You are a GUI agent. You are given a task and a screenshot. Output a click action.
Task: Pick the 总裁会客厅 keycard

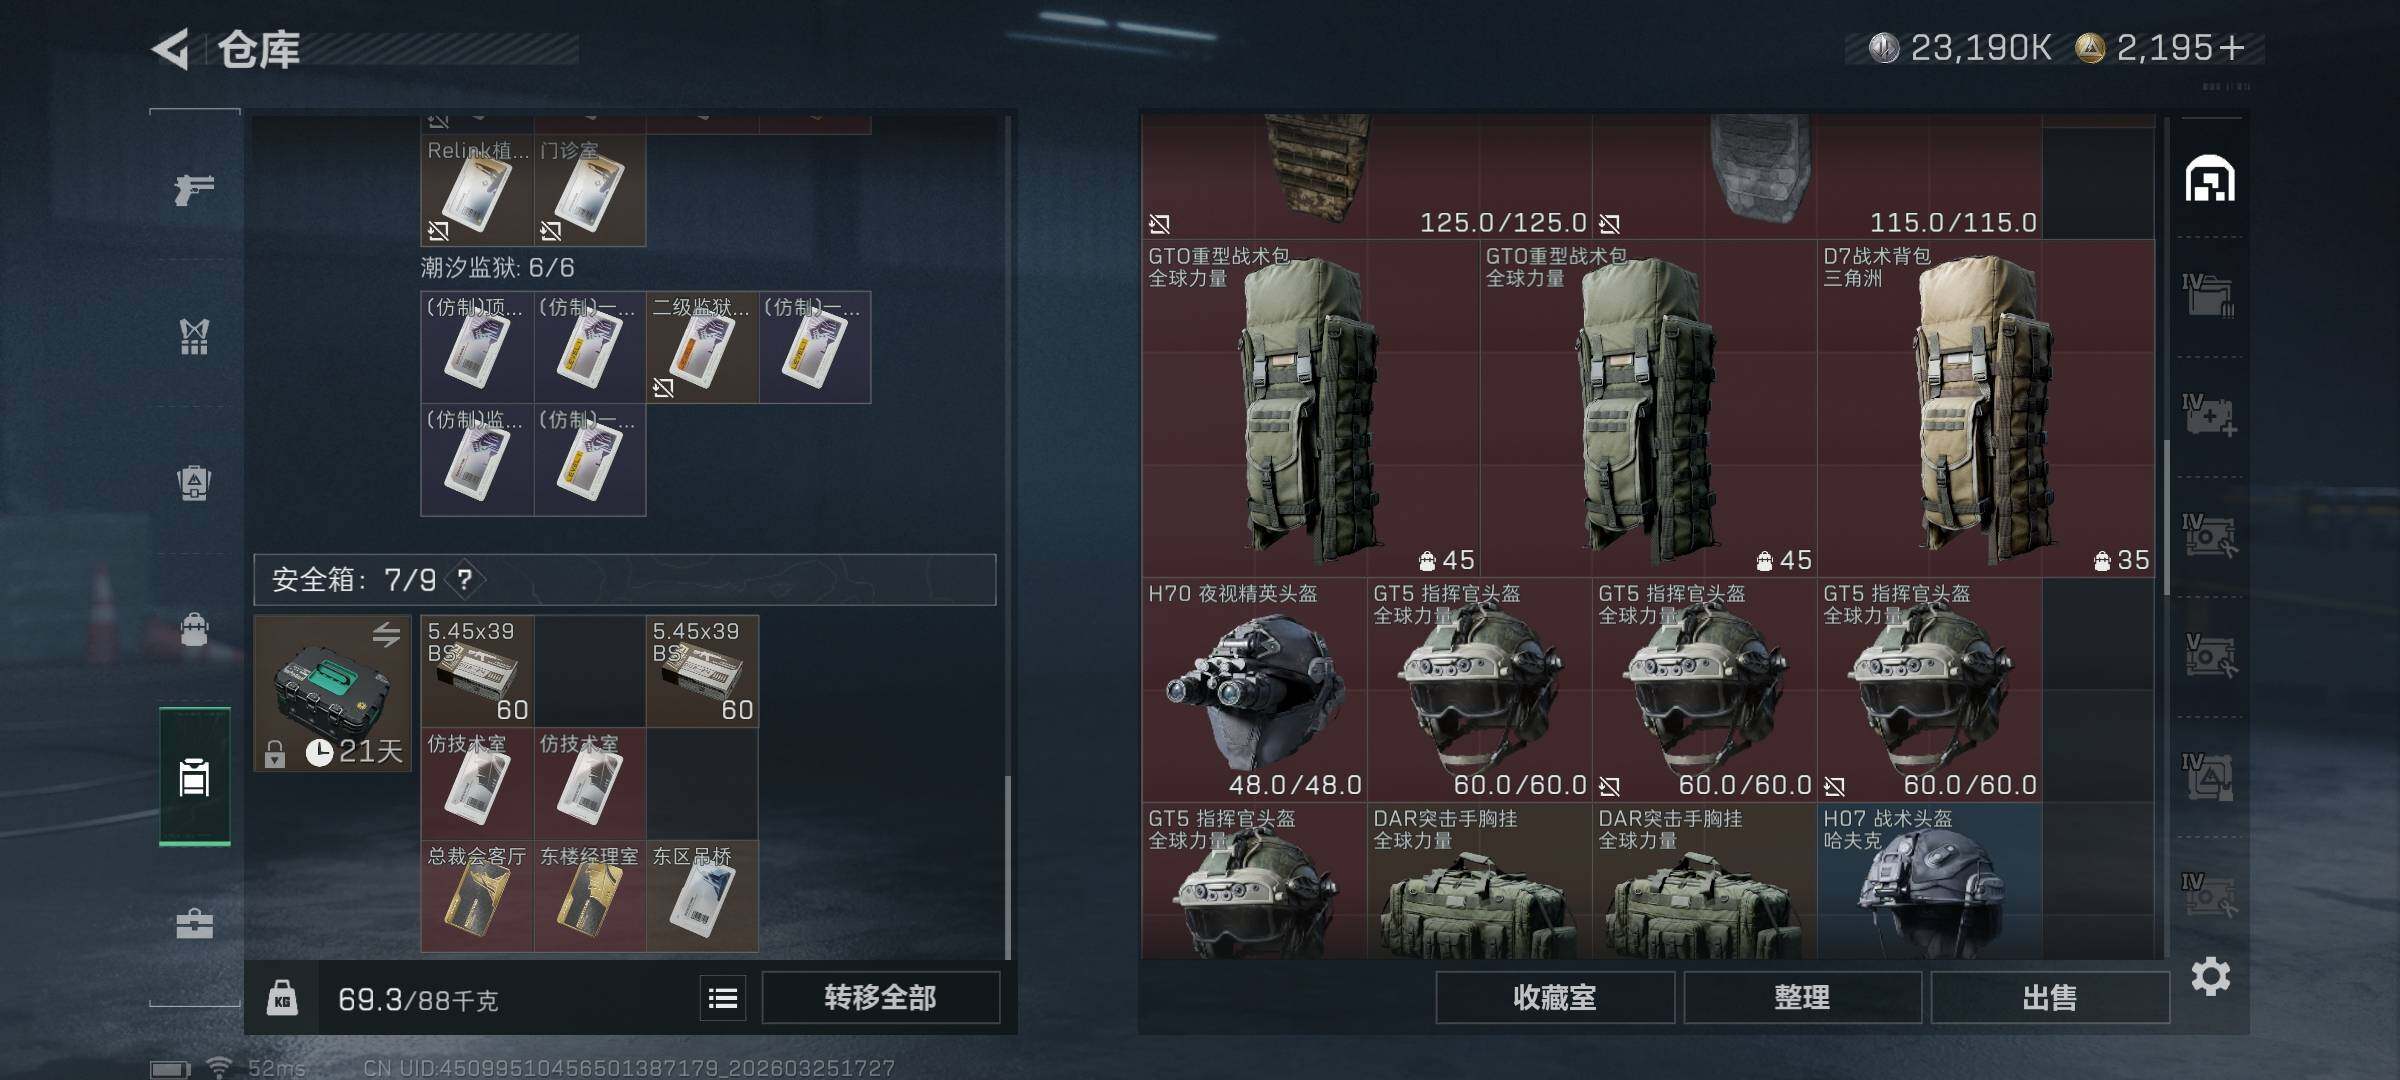pyautogui.click(x=477, y=896)
